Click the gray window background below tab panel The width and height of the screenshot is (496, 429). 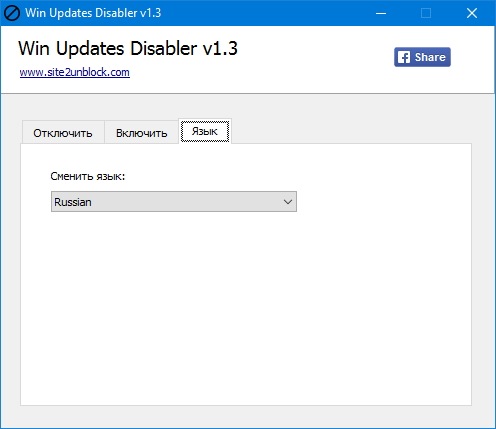click(246, 417)
